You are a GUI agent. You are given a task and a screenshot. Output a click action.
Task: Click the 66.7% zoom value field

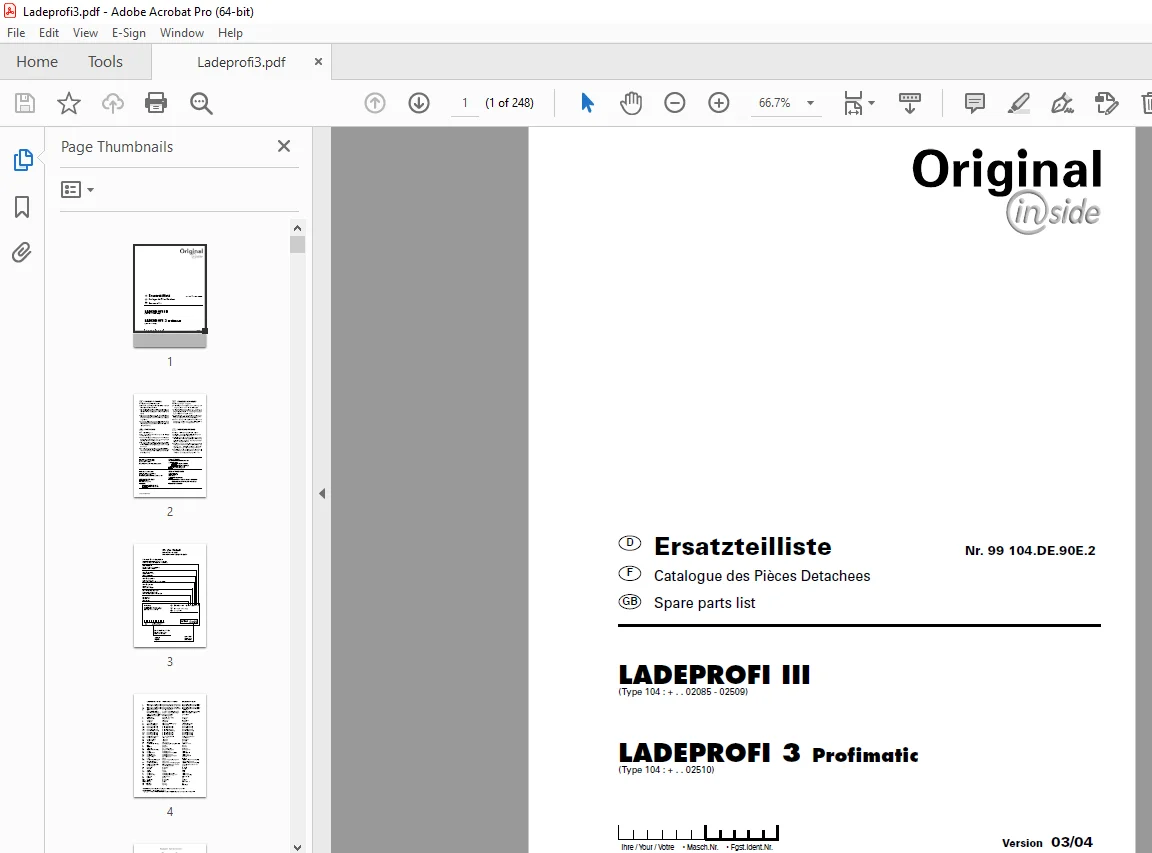coord(774,103)
